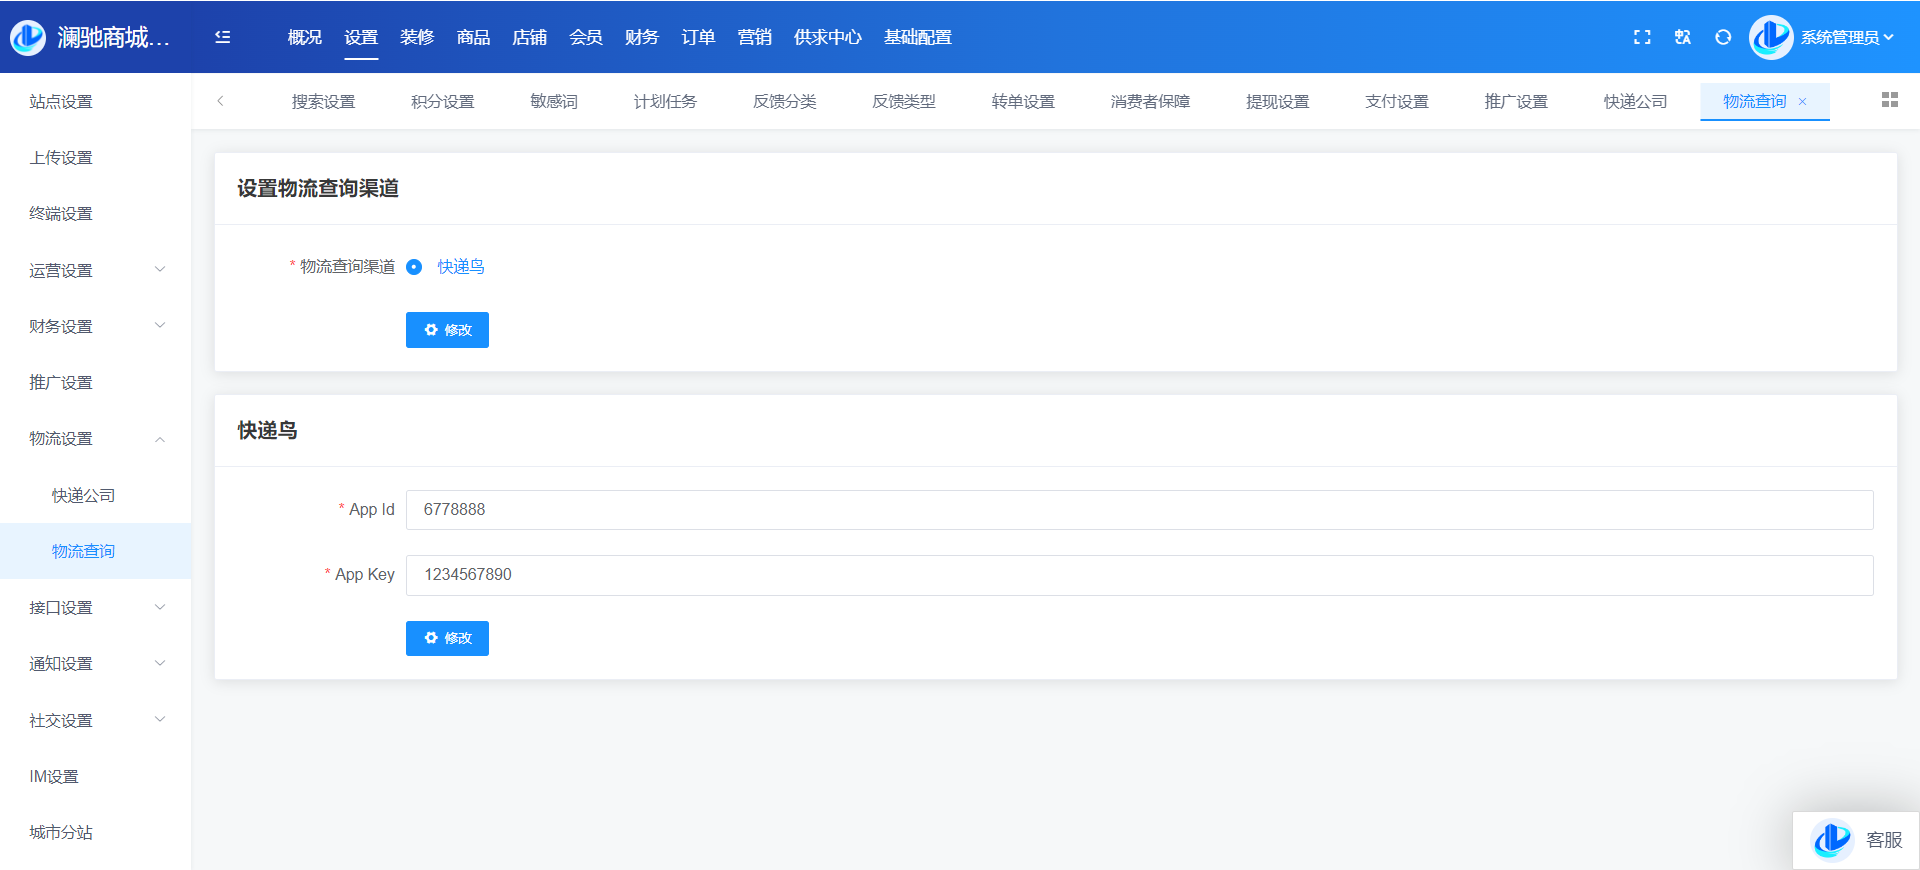Open 装修 top menu

(x=417, y=37)
